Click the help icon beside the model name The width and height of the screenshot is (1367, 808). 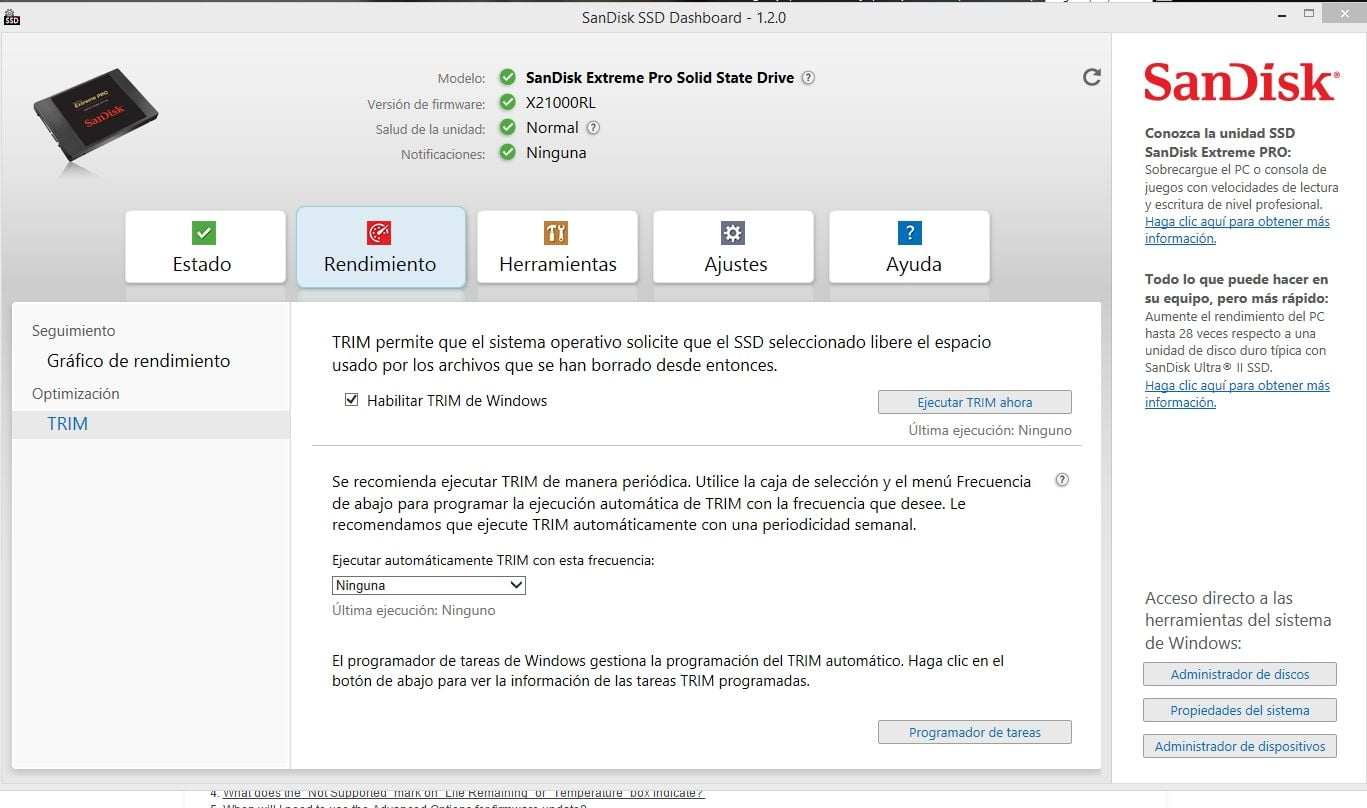(808, 78)
